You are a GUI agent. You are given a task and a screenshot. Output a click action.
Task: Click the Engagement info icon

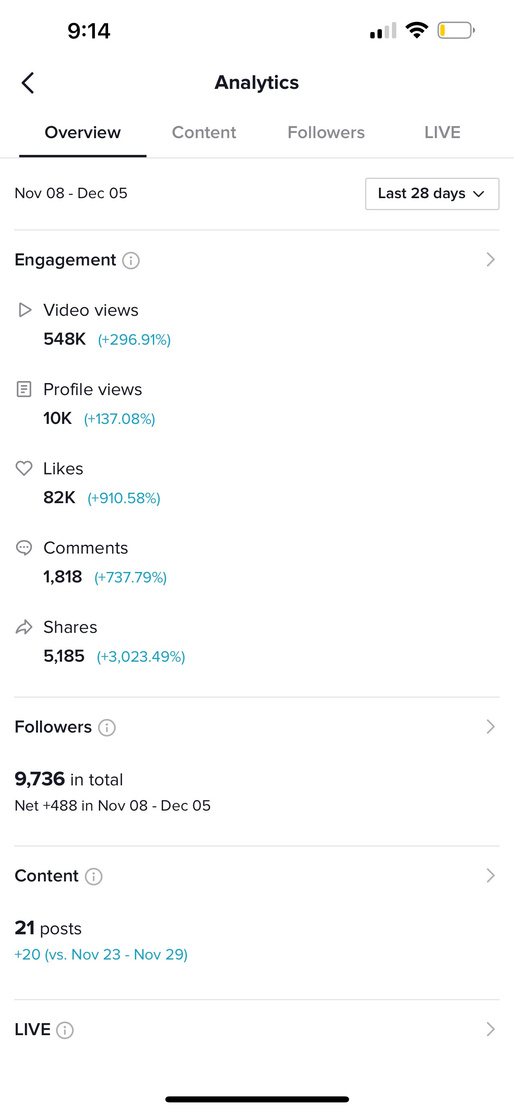click(x=130, y=260)
